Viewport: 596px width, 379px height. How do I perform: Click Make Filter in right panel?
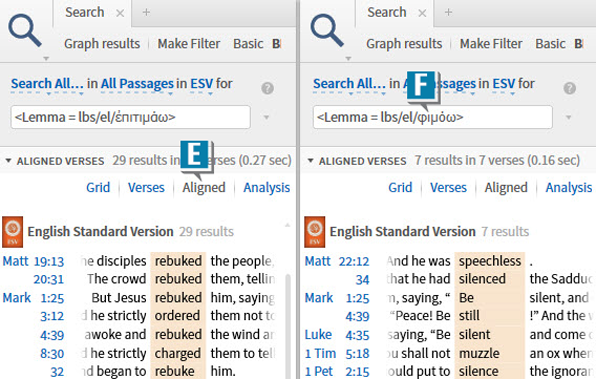[x=491, y=44]
